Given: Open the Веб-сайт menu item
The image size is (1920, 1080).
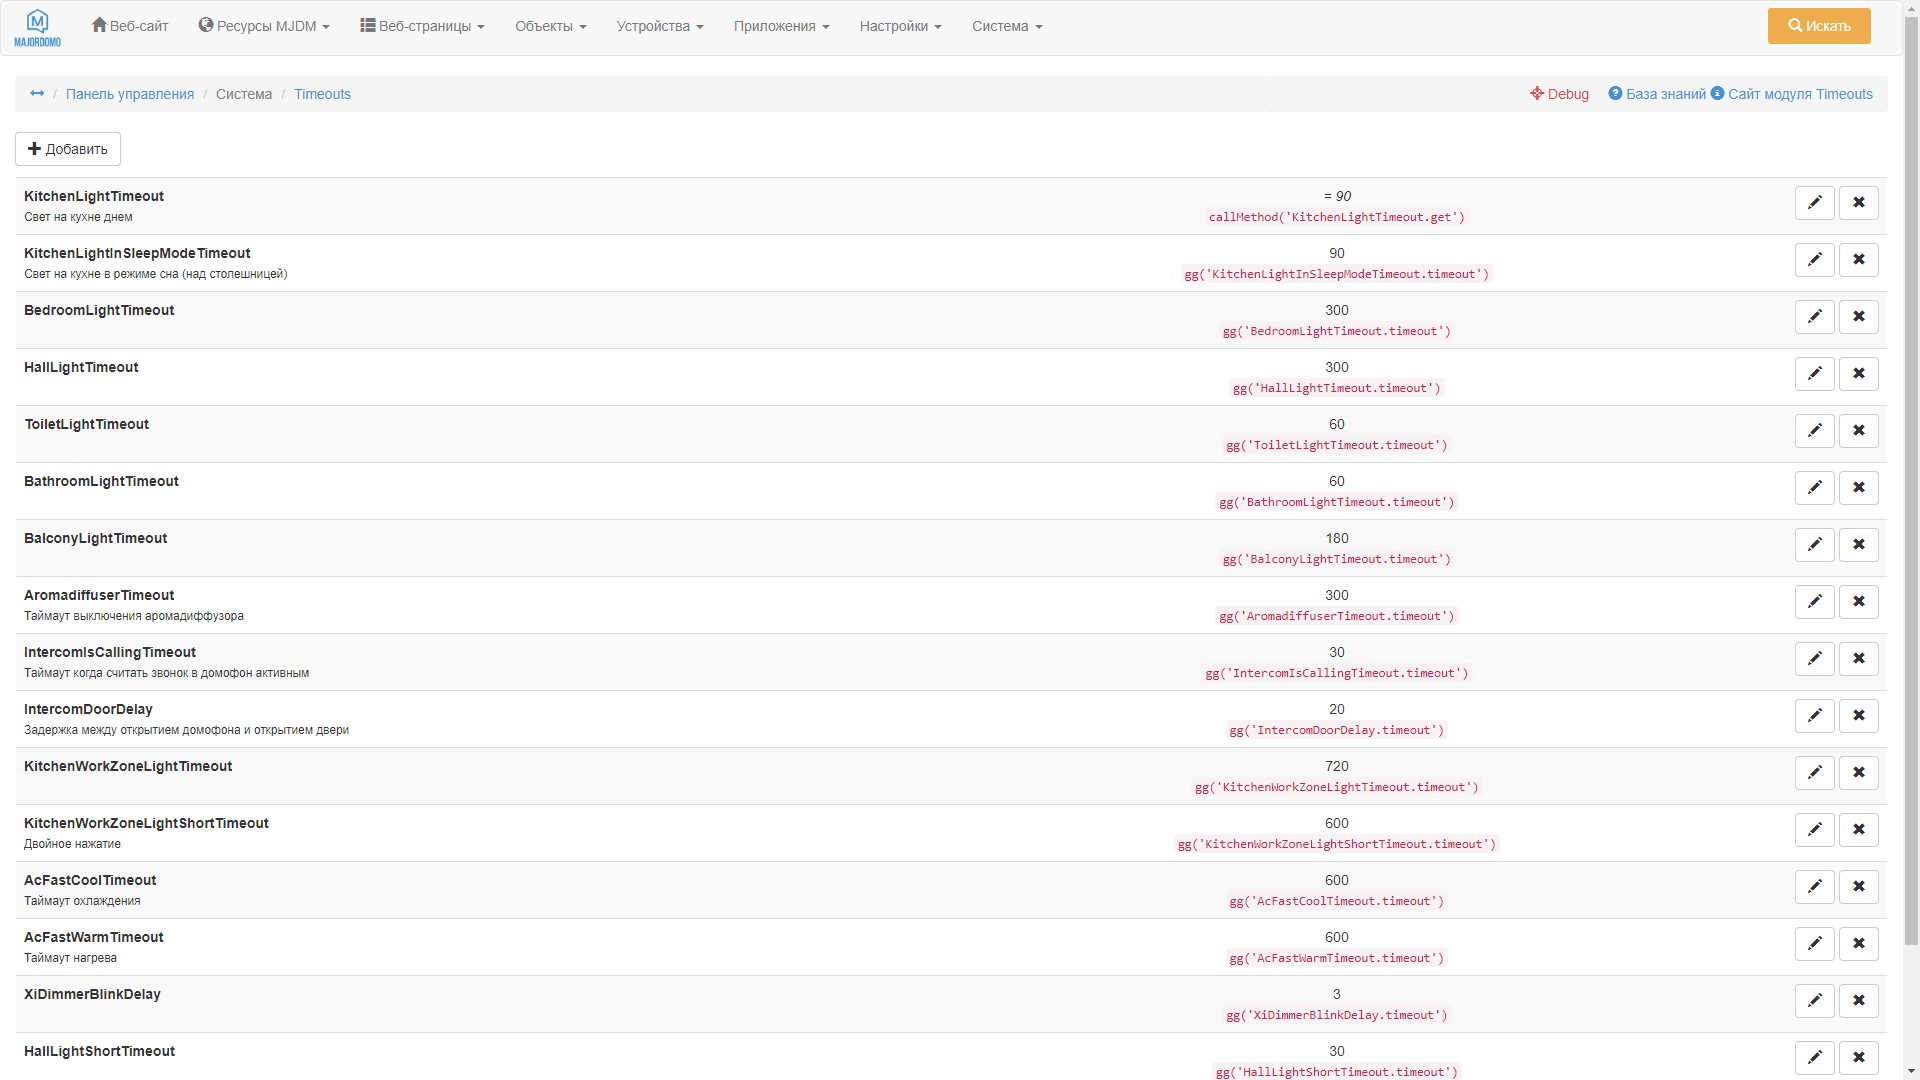Looking at the screenshot, I should click(x=129, y=26).
